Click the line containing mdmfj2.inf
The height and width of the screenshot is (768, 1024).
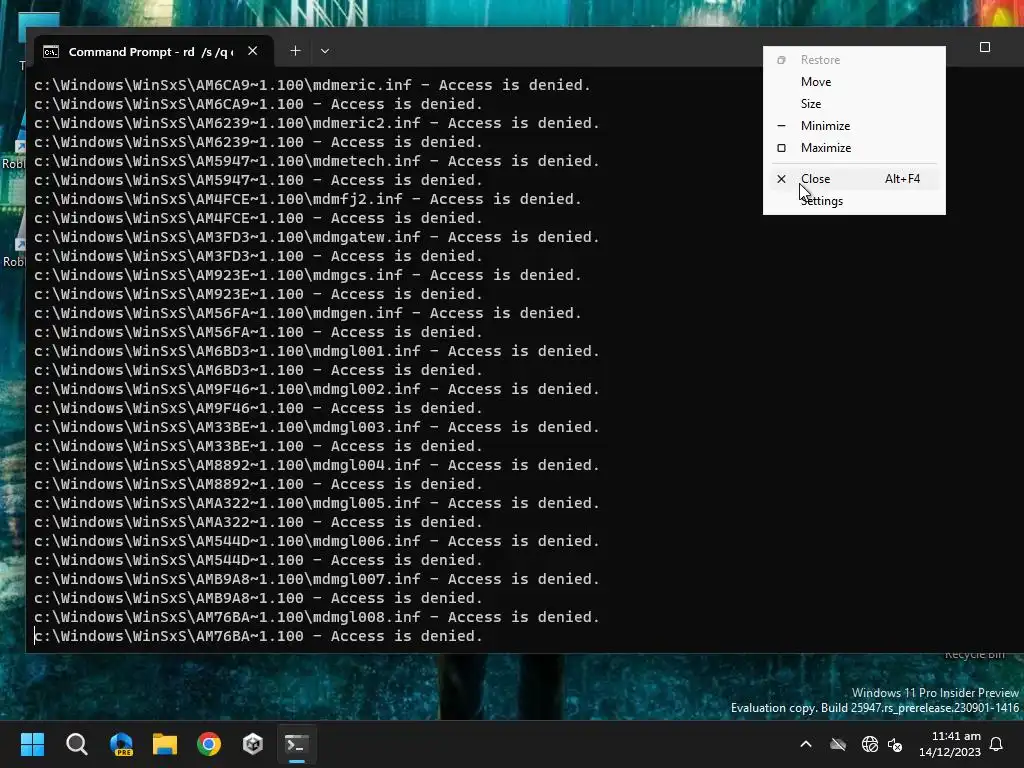click(x=308, y=199)
